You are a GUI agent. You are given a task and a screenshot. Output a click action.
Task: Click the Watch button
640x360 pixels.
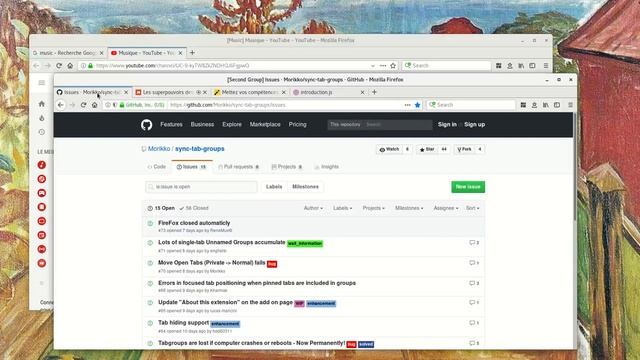[389, 149]
